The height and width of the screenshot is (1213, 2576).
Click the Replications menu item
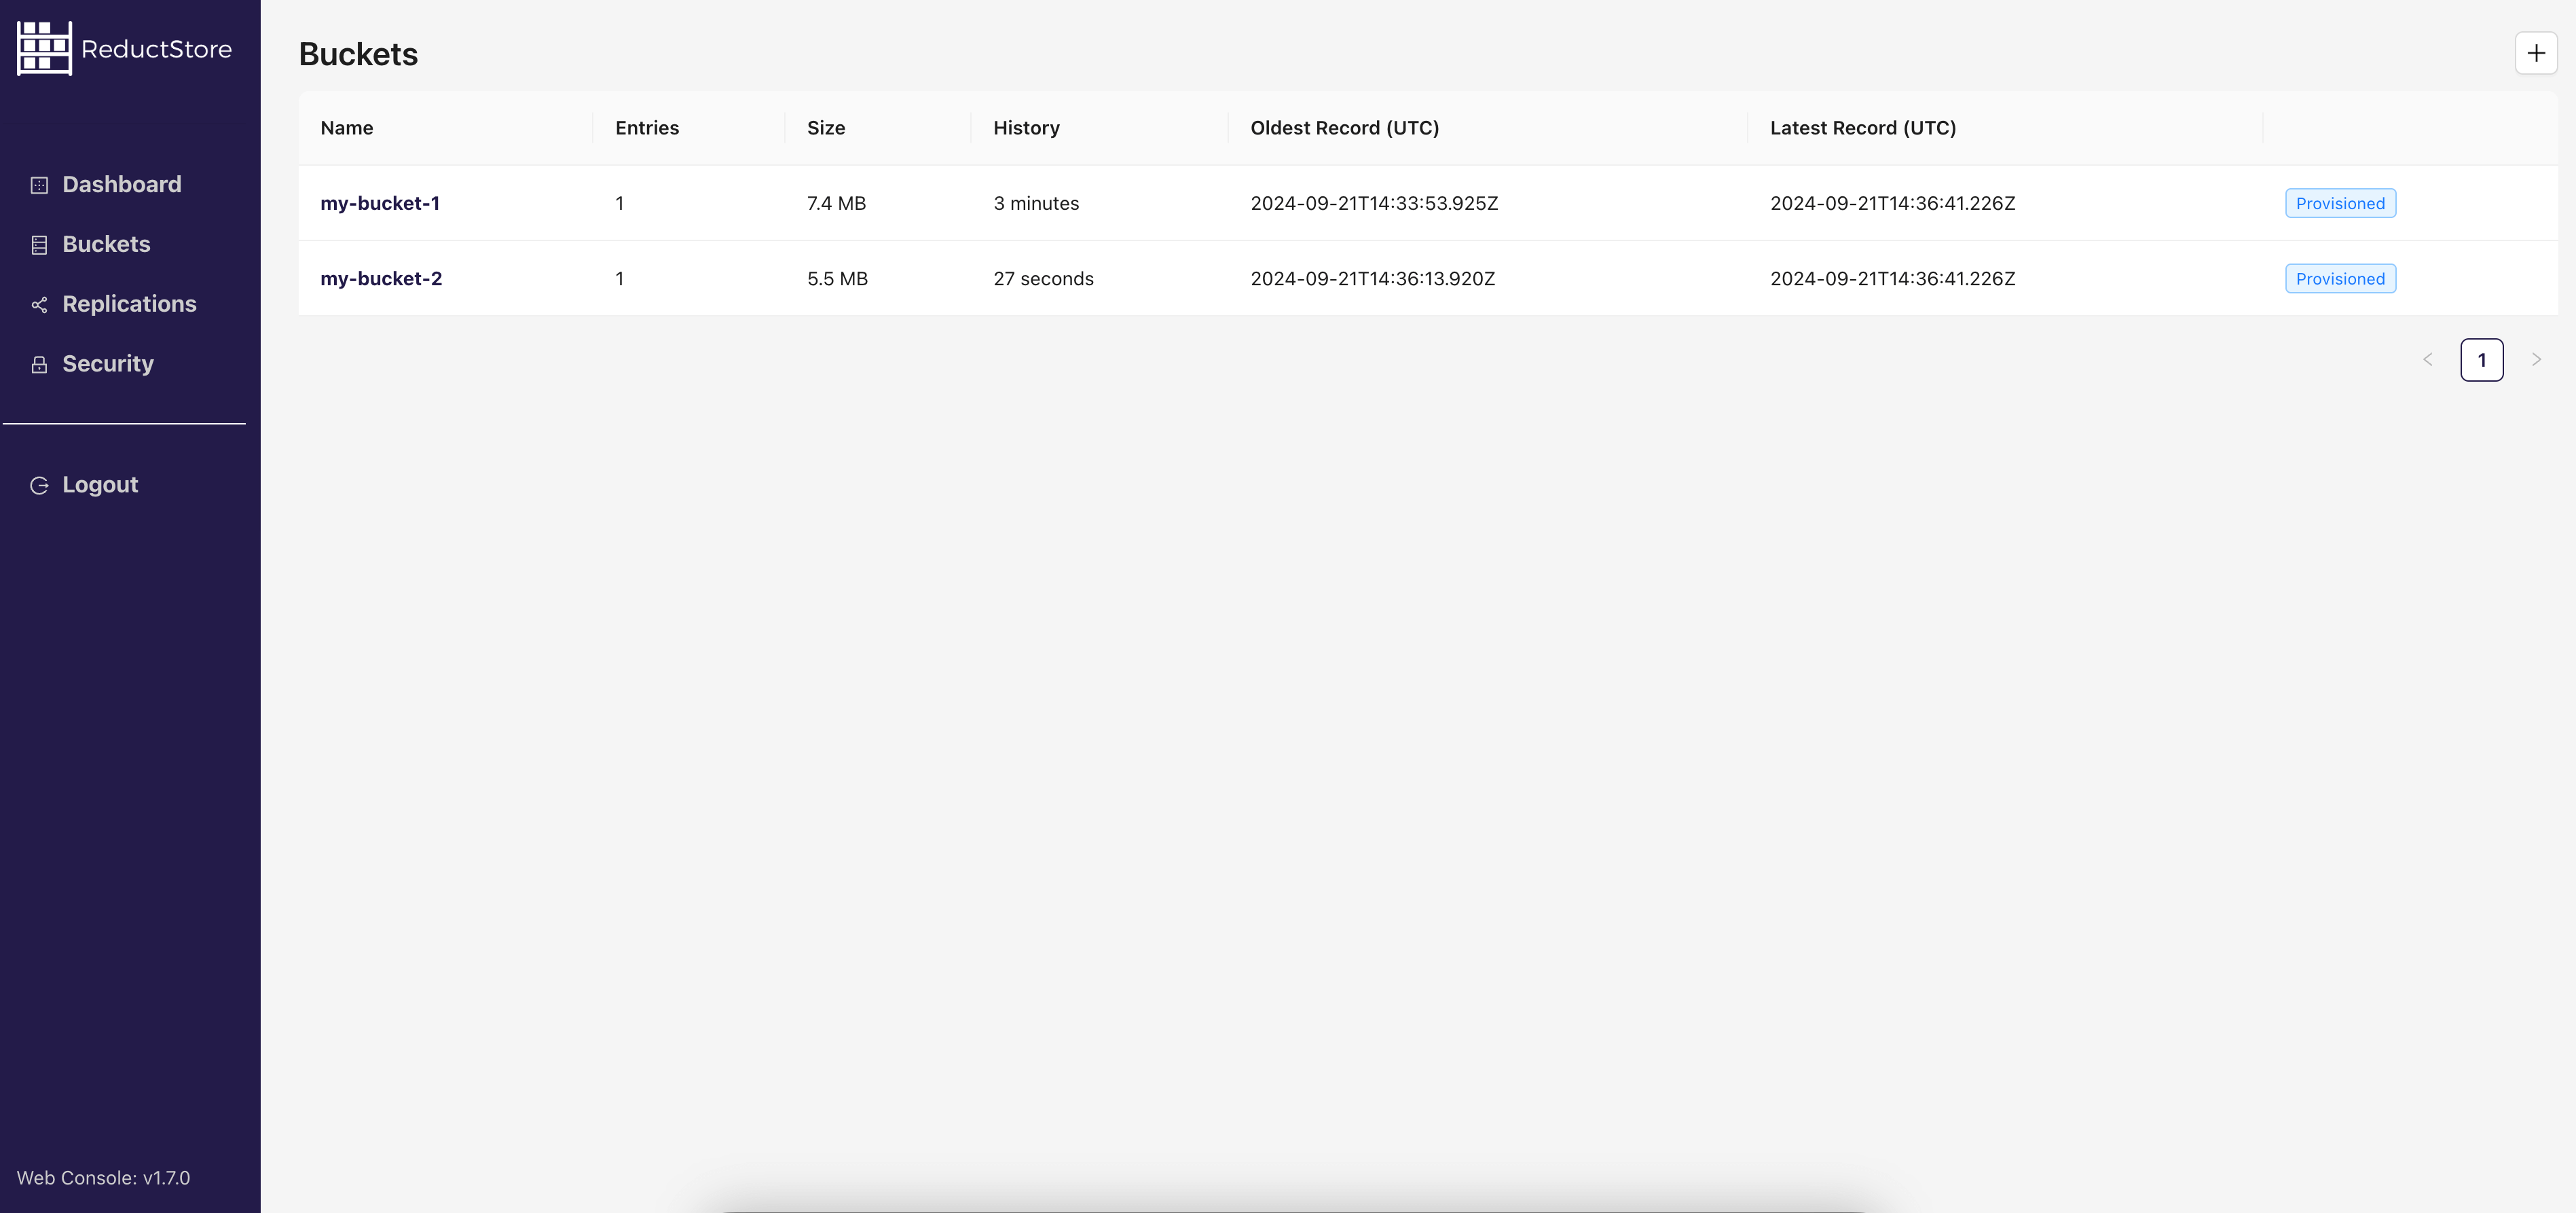point(130,304)
